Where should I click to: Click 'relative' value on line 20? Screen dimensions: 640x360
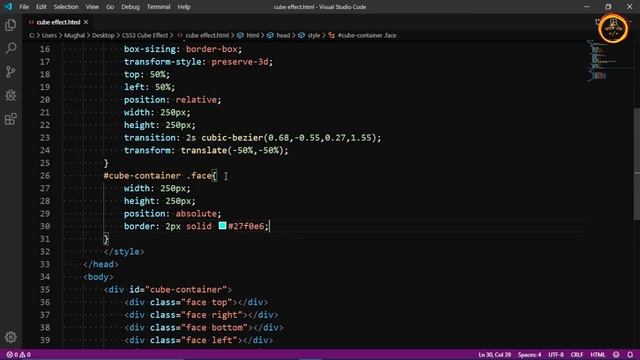click(196, 100)
